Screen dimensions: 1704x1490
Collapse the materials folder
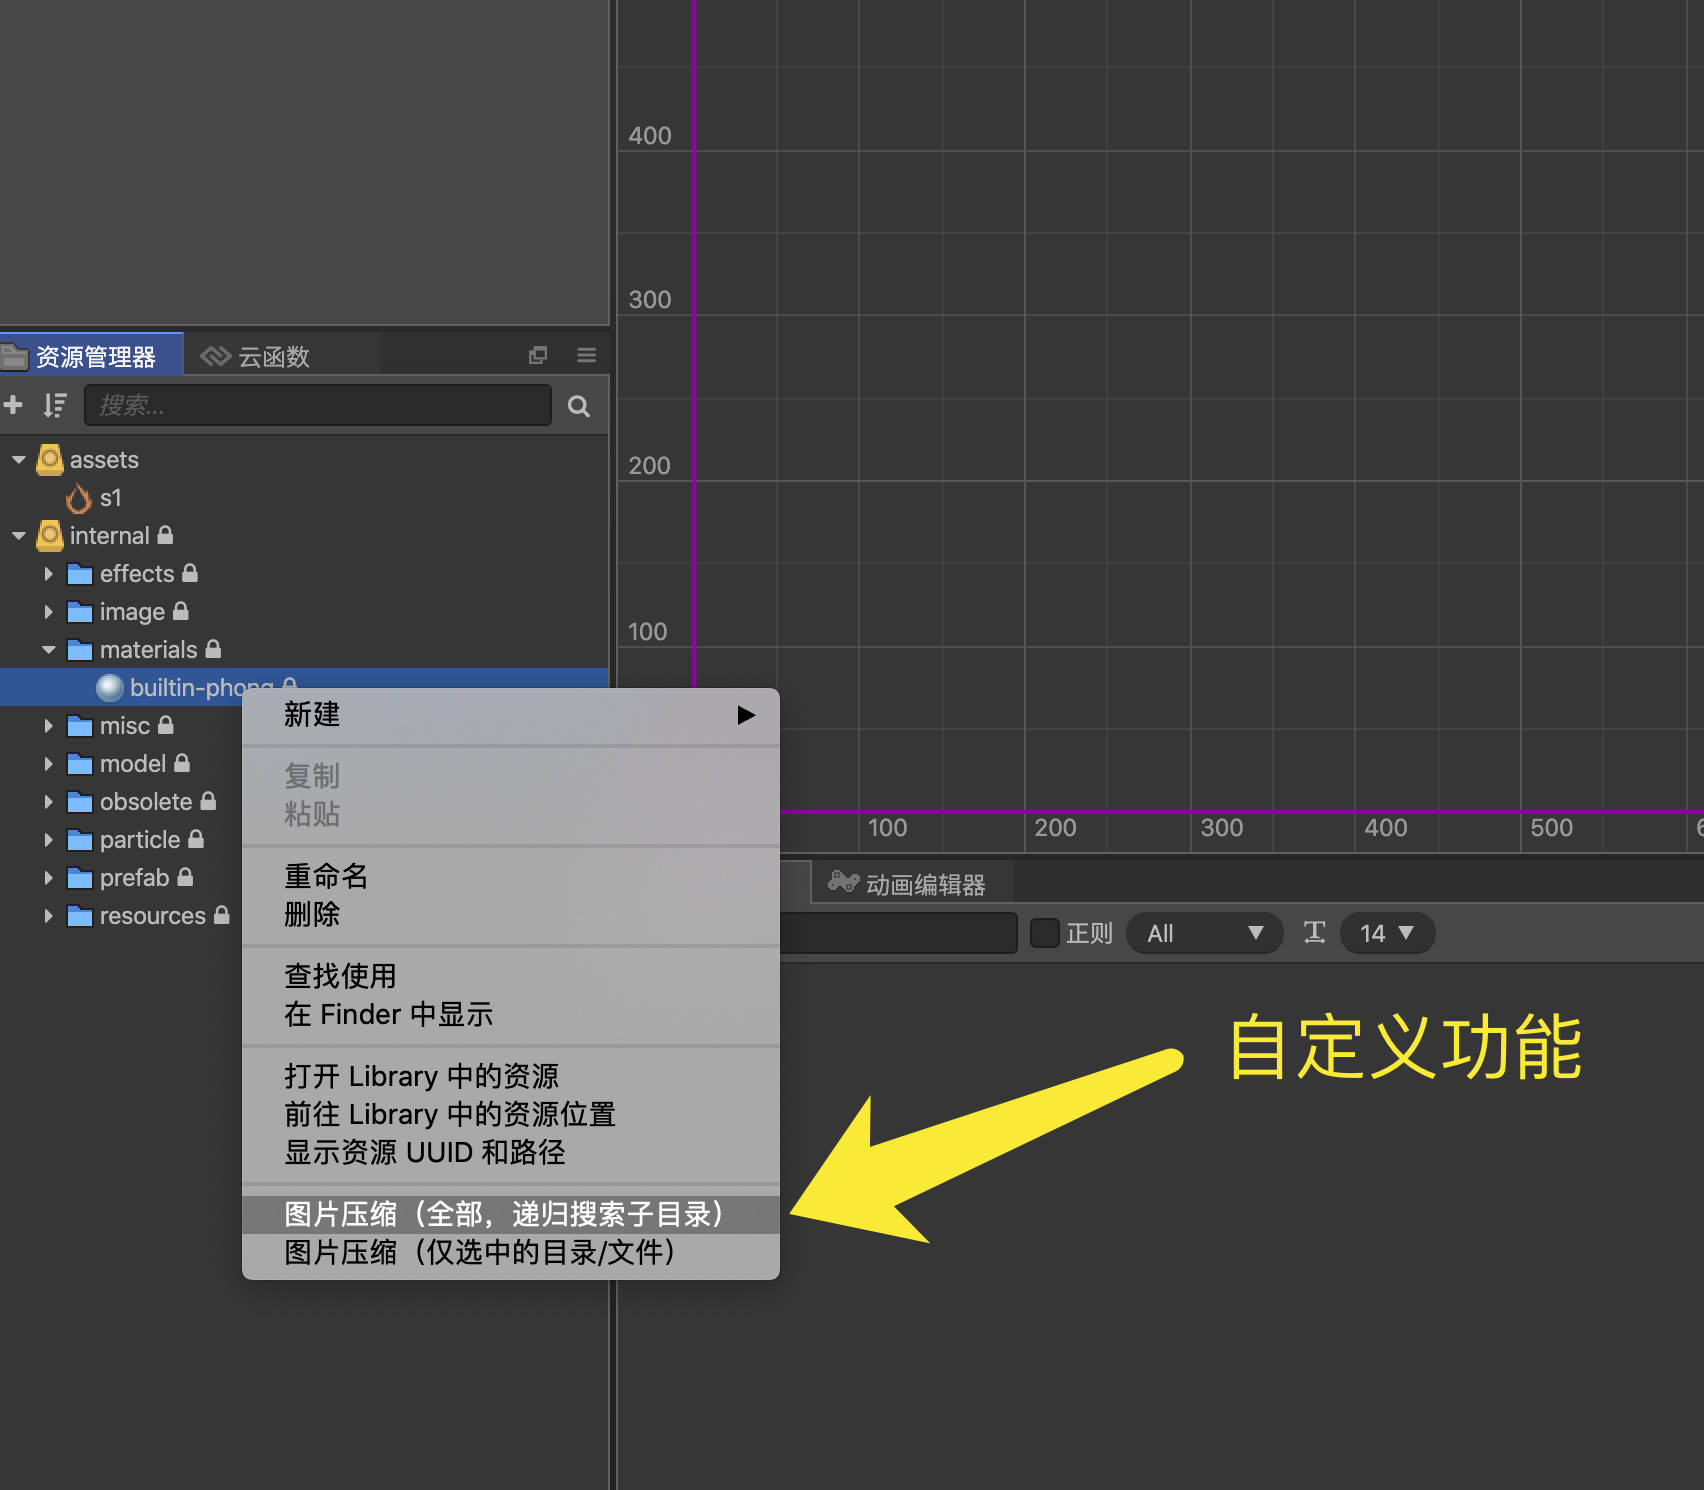(48, 650)
